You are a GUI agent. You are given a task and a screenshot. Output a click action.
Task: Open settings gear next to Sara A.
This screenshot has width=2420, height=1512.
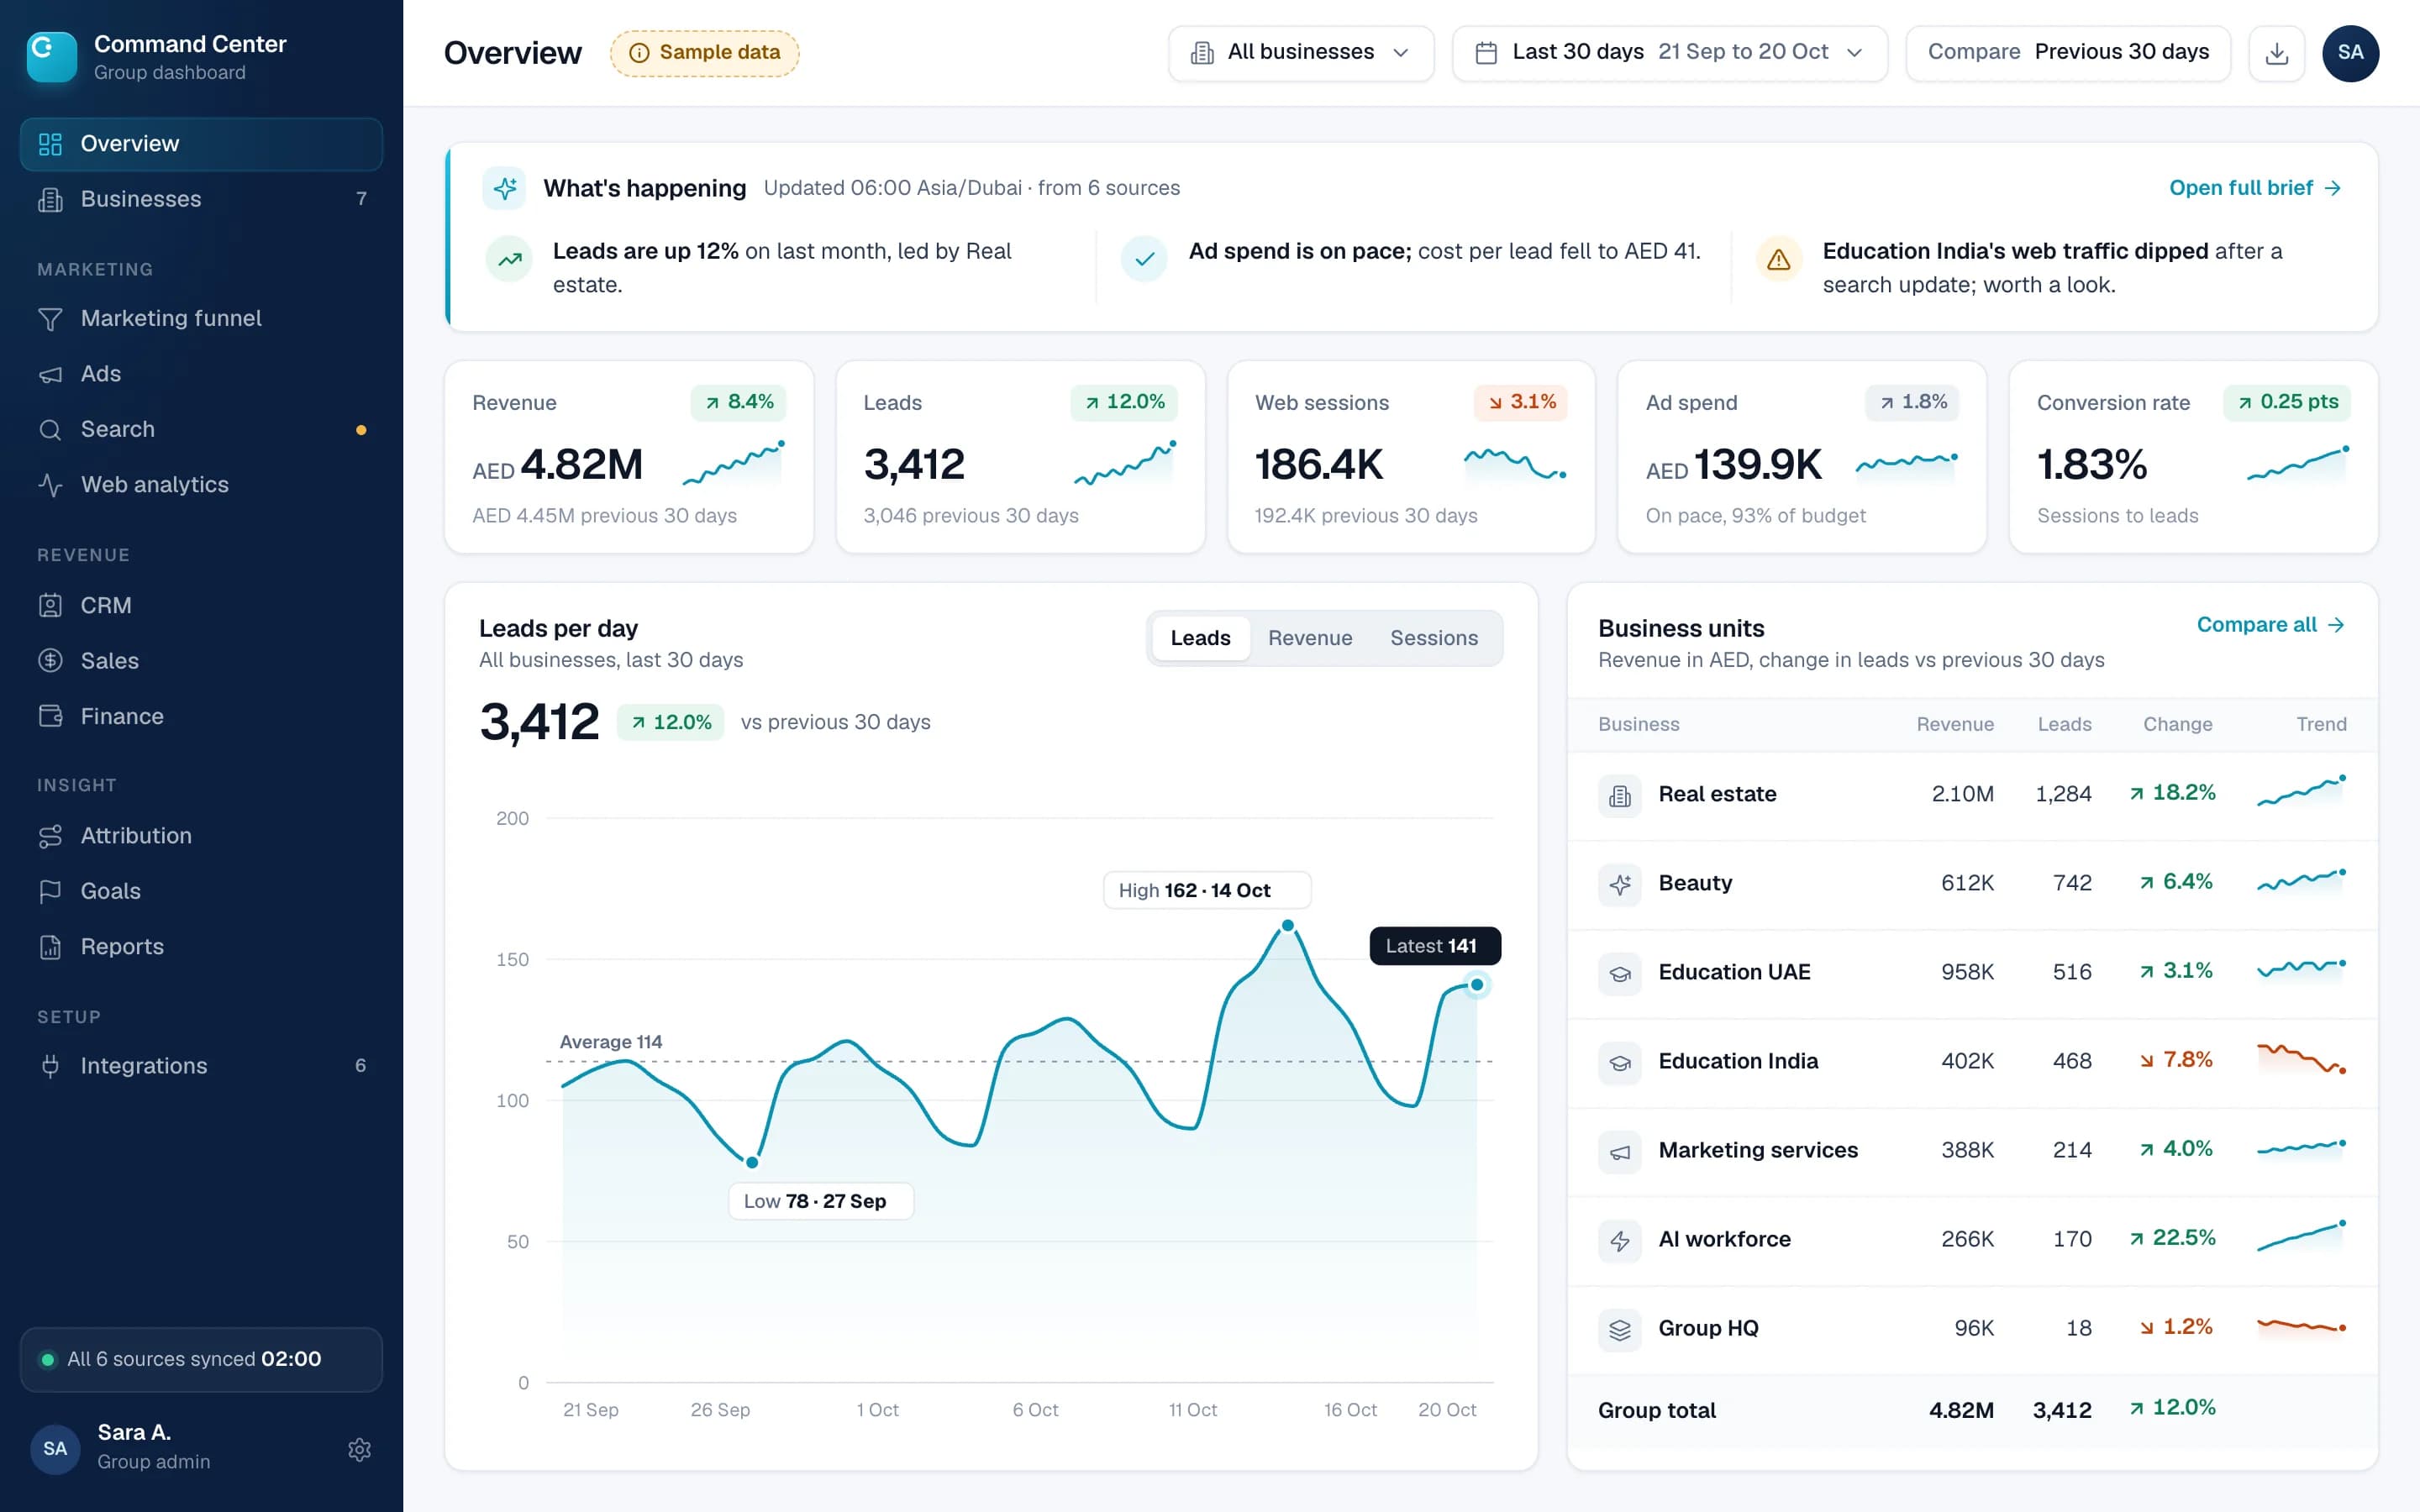(x=359, y=1449)
